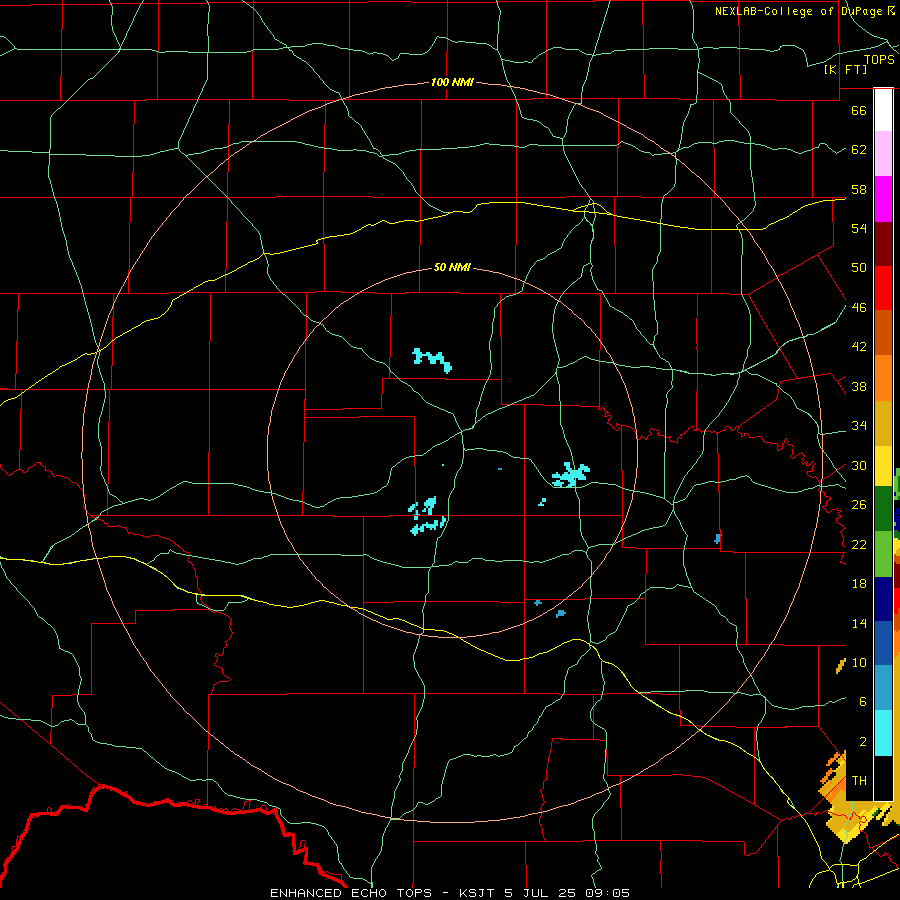Image resolution: width=900 pixels, height=900 pixels.
Task: Click the "ENHANCED ECHO TOPS" product caption
Action: 351,893
